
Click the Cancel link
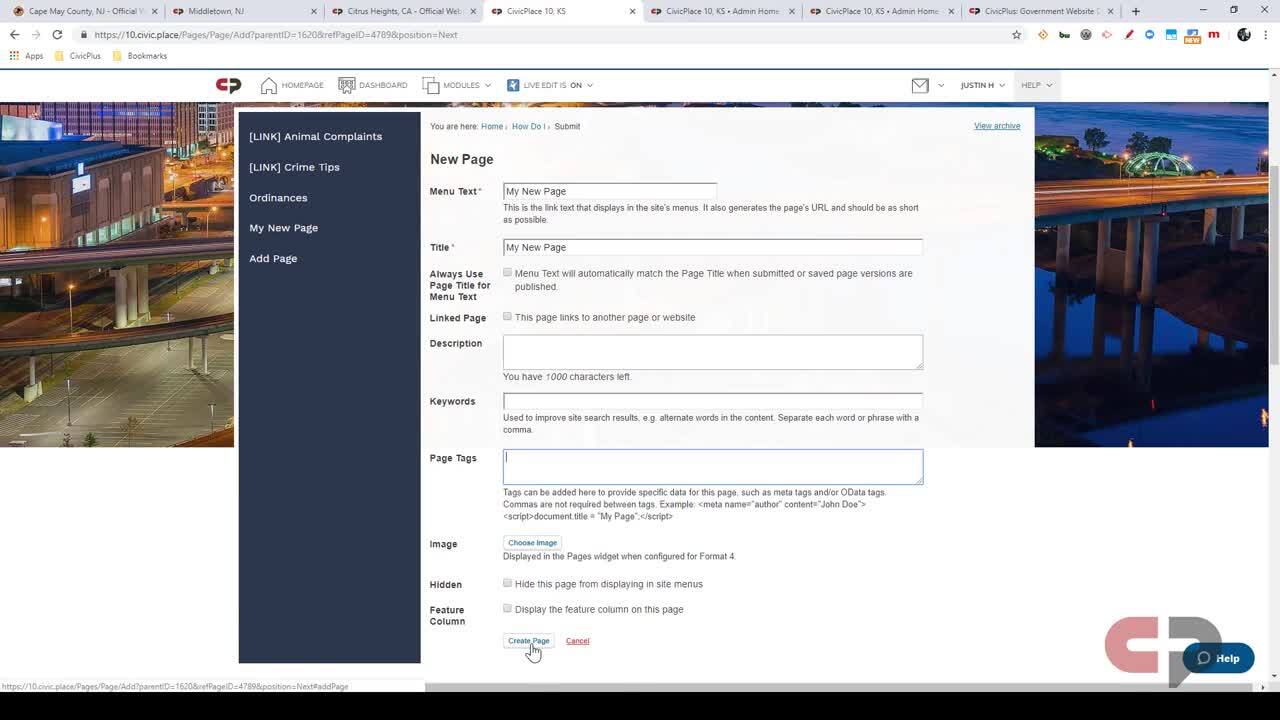click(577, 641)
